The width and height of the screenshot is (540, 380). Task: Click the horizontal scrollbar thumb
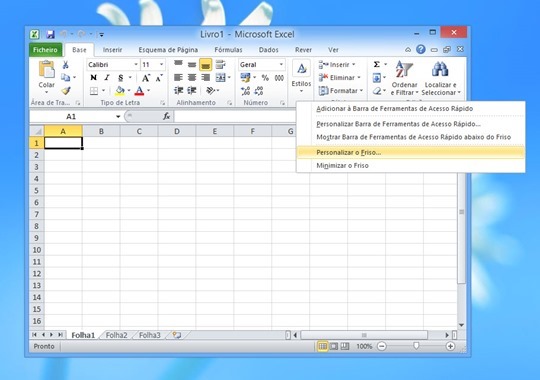tap(364, 335)
